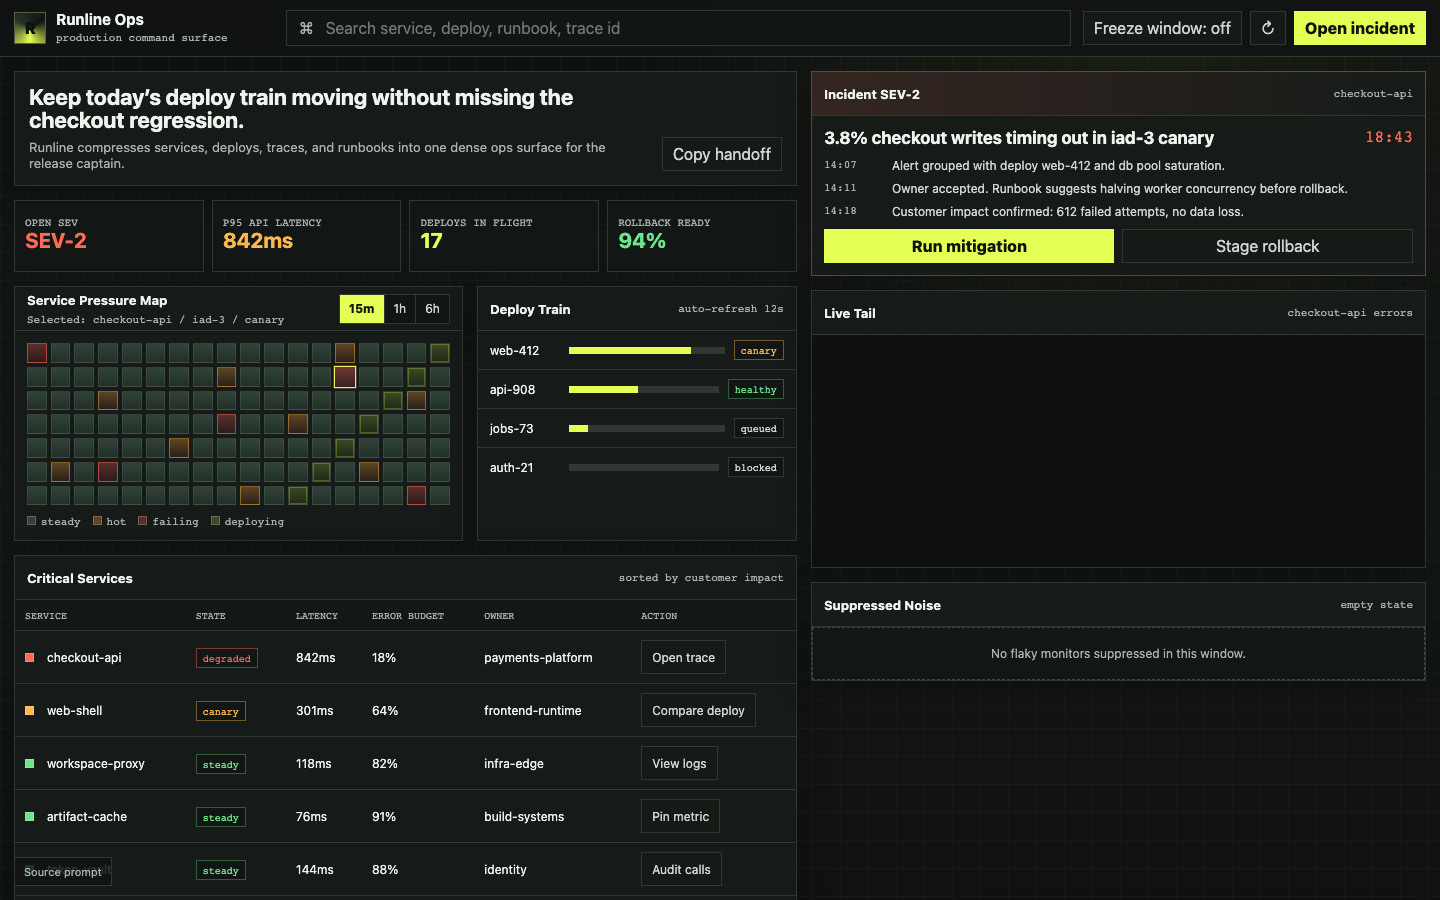Click the top-left failing pressure map cell
This screenshot has width=1440, height=900.
pos(37,353)
